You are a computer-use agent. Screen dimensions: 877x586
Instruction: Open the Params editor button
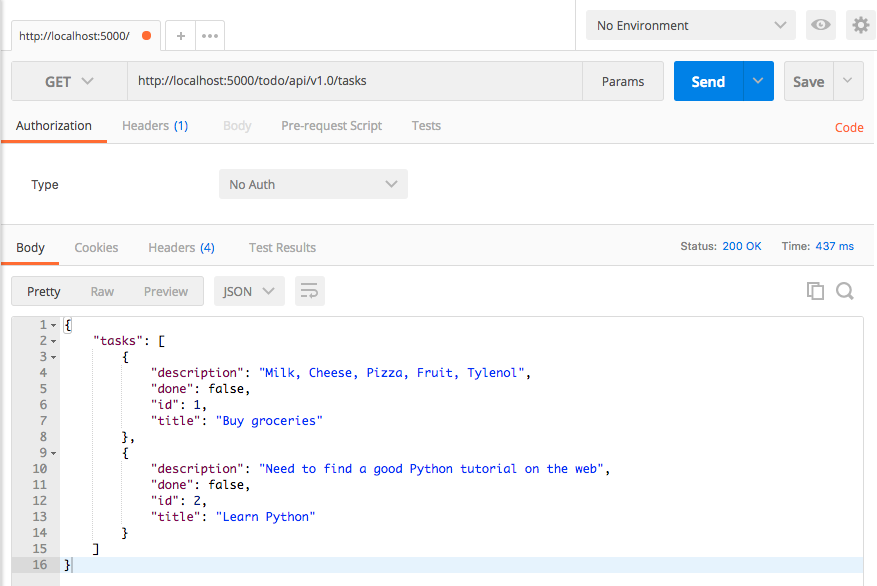[x=623, y=81]
